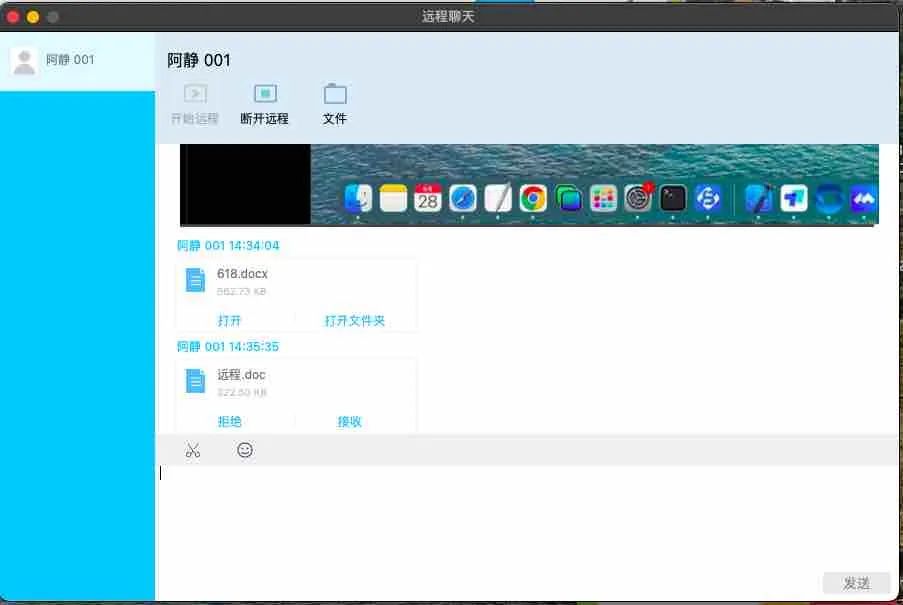The height and width of the screenshot is (605, 903).
Task: Click the 618.docx file icon
Action: tap(195, 281)
